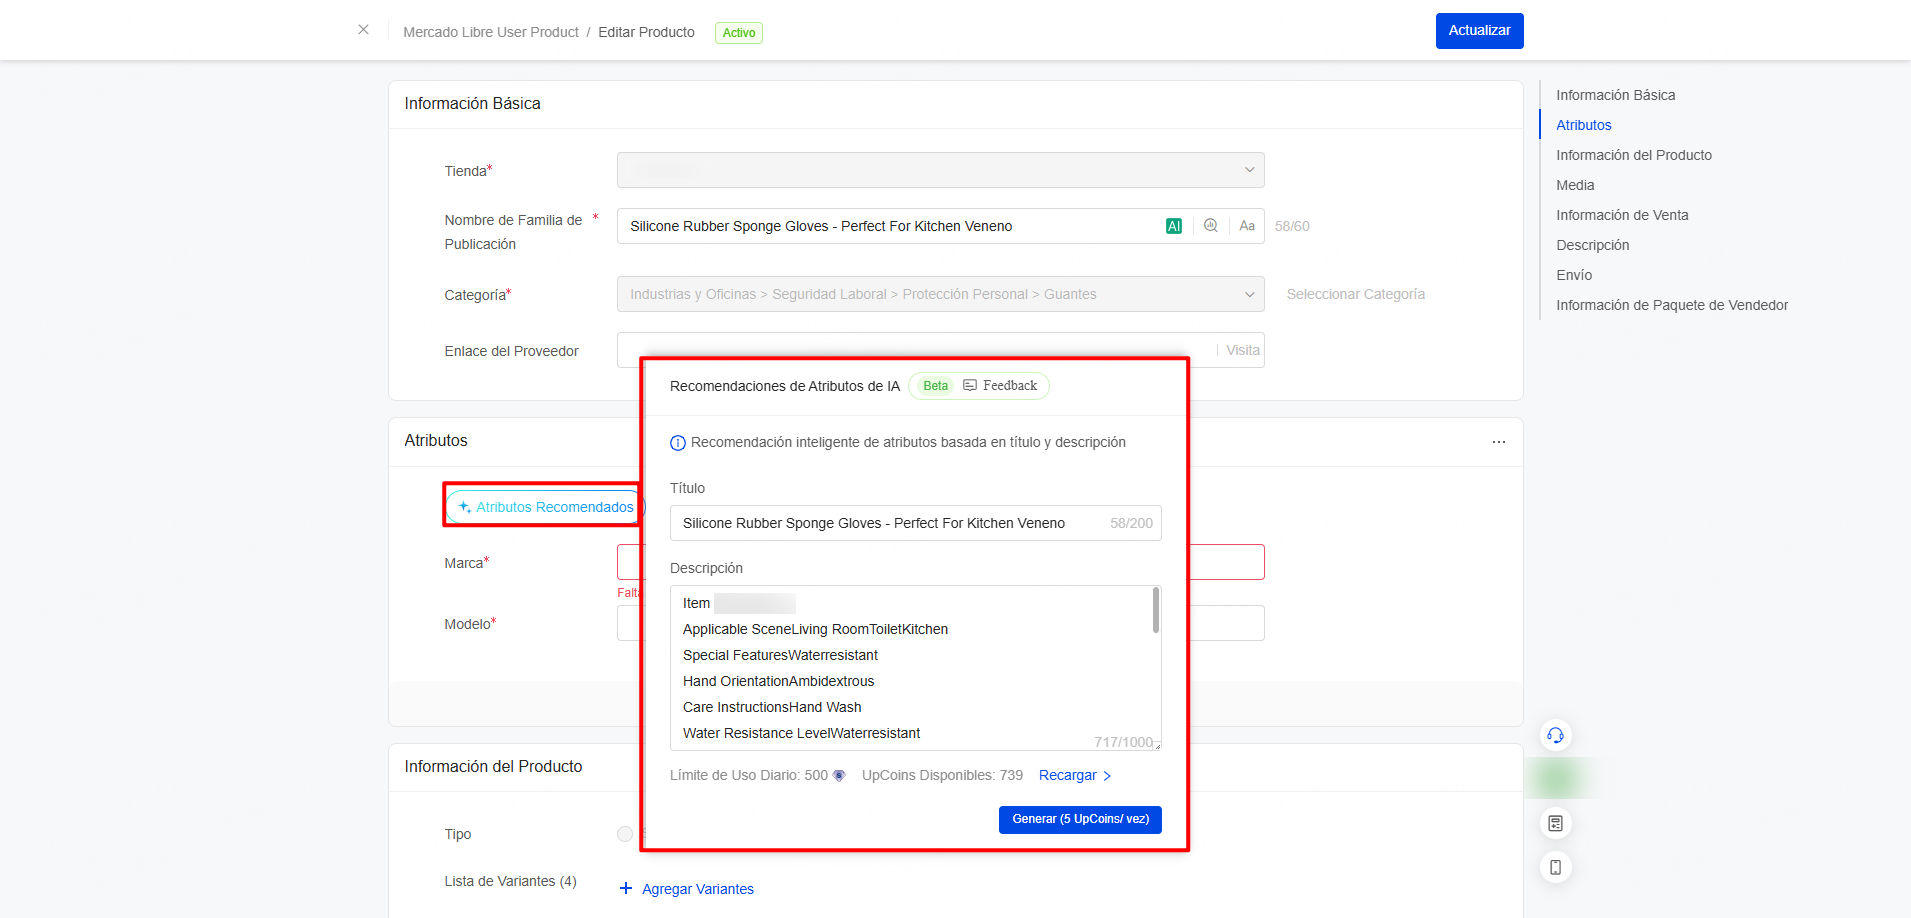Open Descripción section from sidebar navigation

(1592, 245)
